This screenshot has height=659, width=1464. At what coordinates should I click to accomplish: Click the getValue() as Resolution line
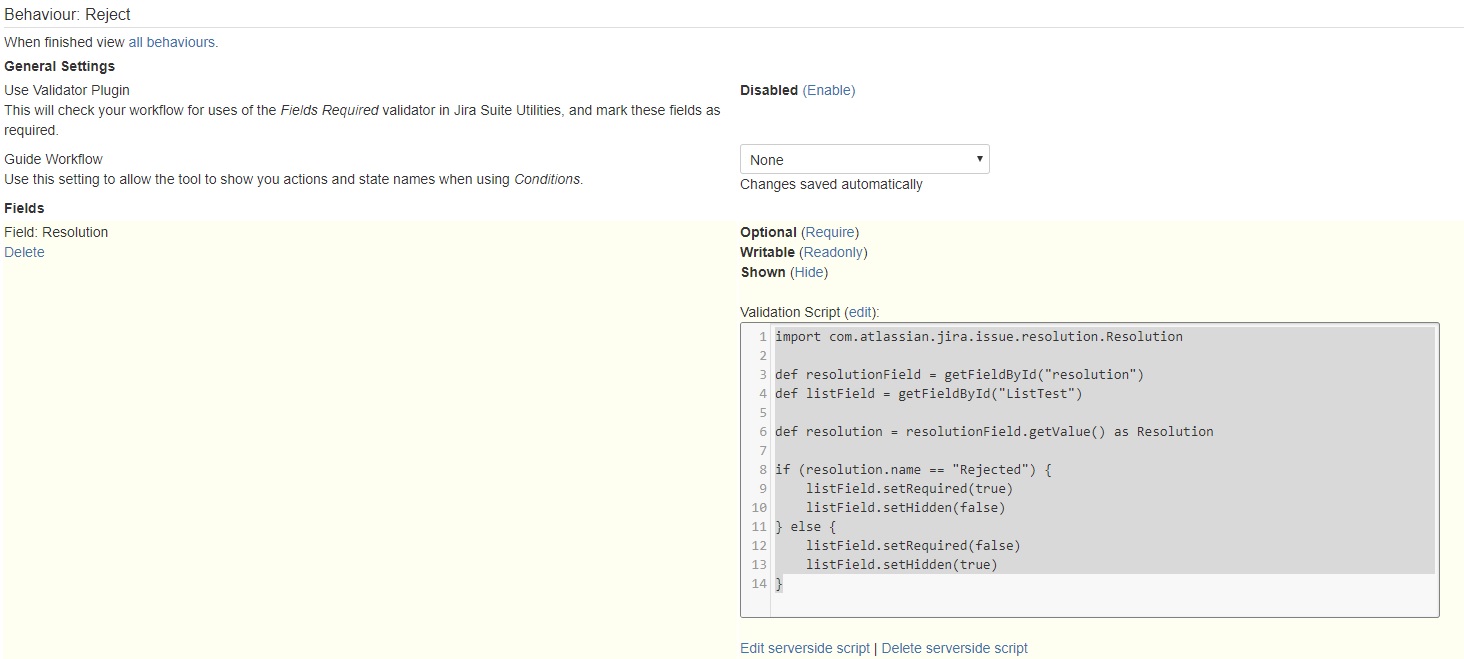[x=994, y=432]
